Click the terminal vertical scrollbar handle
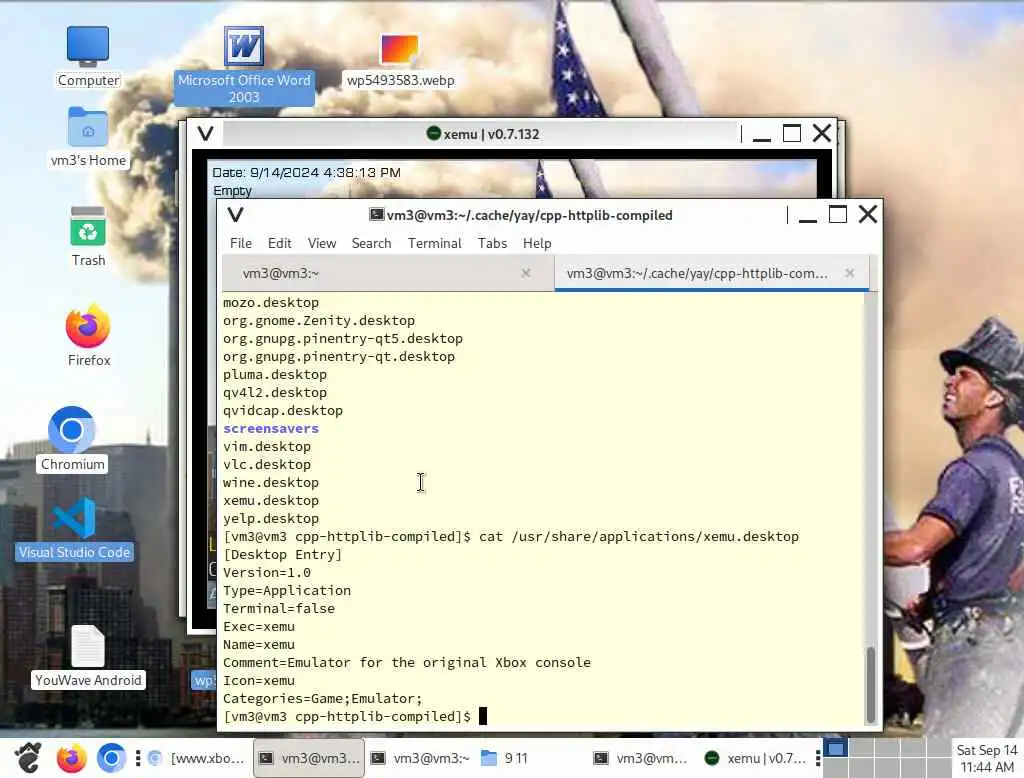The width and height of the screenshot is (1024, 778). pyautogui.click(x=870, y=684)
